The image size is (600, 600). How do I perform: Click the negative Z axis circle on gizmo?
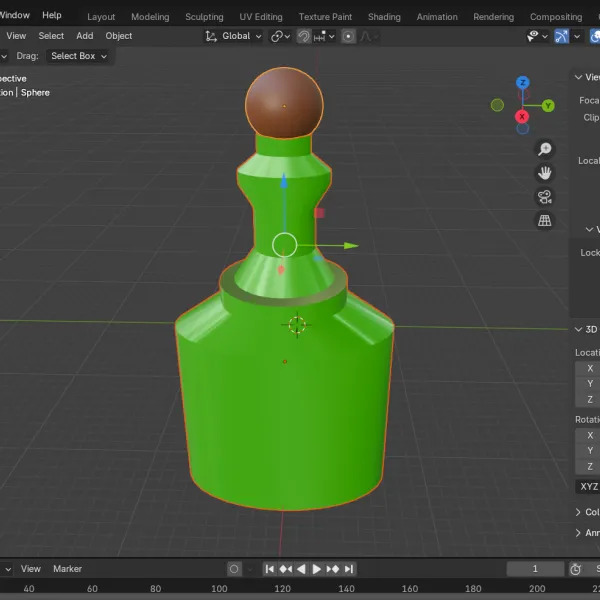pyautogui.click(x=522, y=129)
